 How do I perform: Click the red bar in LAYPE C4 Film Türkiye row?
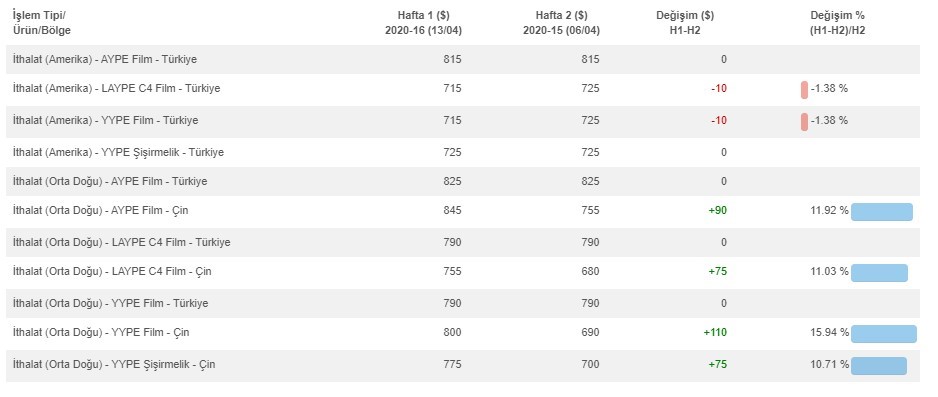click(x=805, y=90)
